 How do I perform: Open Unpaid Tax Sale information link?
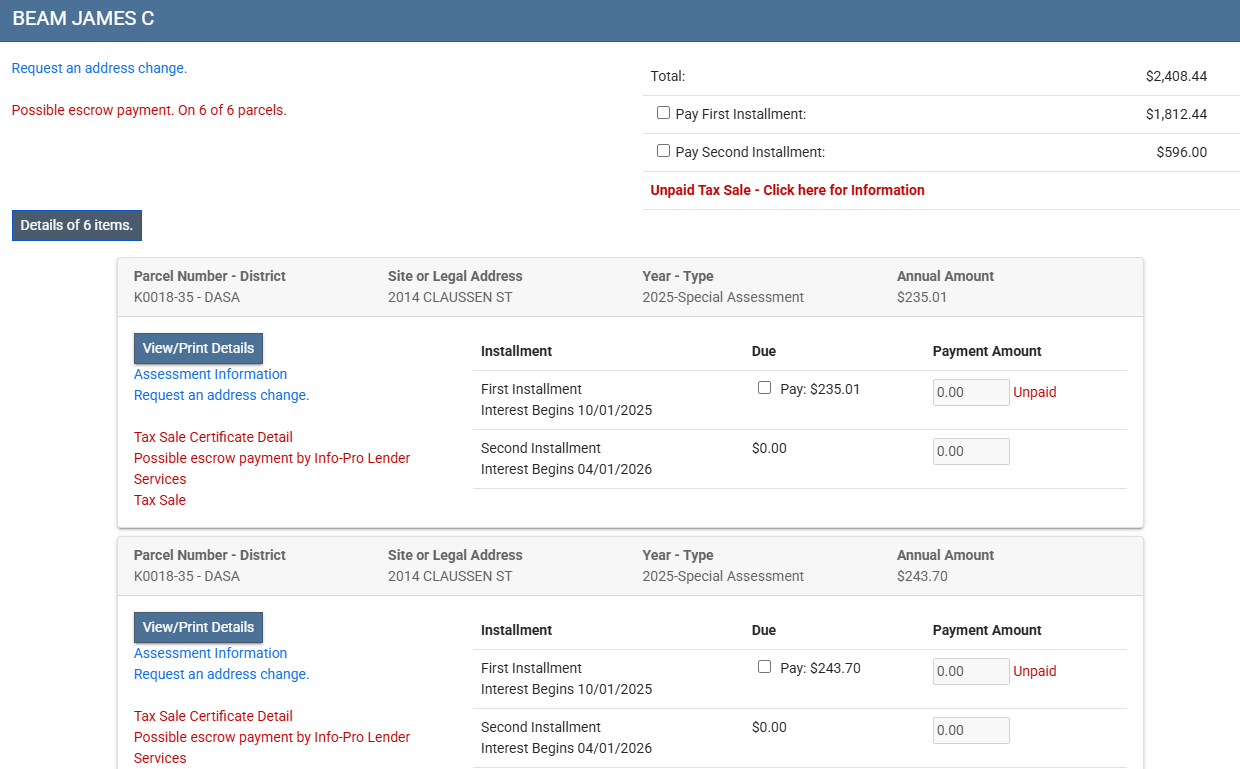tap(787, 190)
